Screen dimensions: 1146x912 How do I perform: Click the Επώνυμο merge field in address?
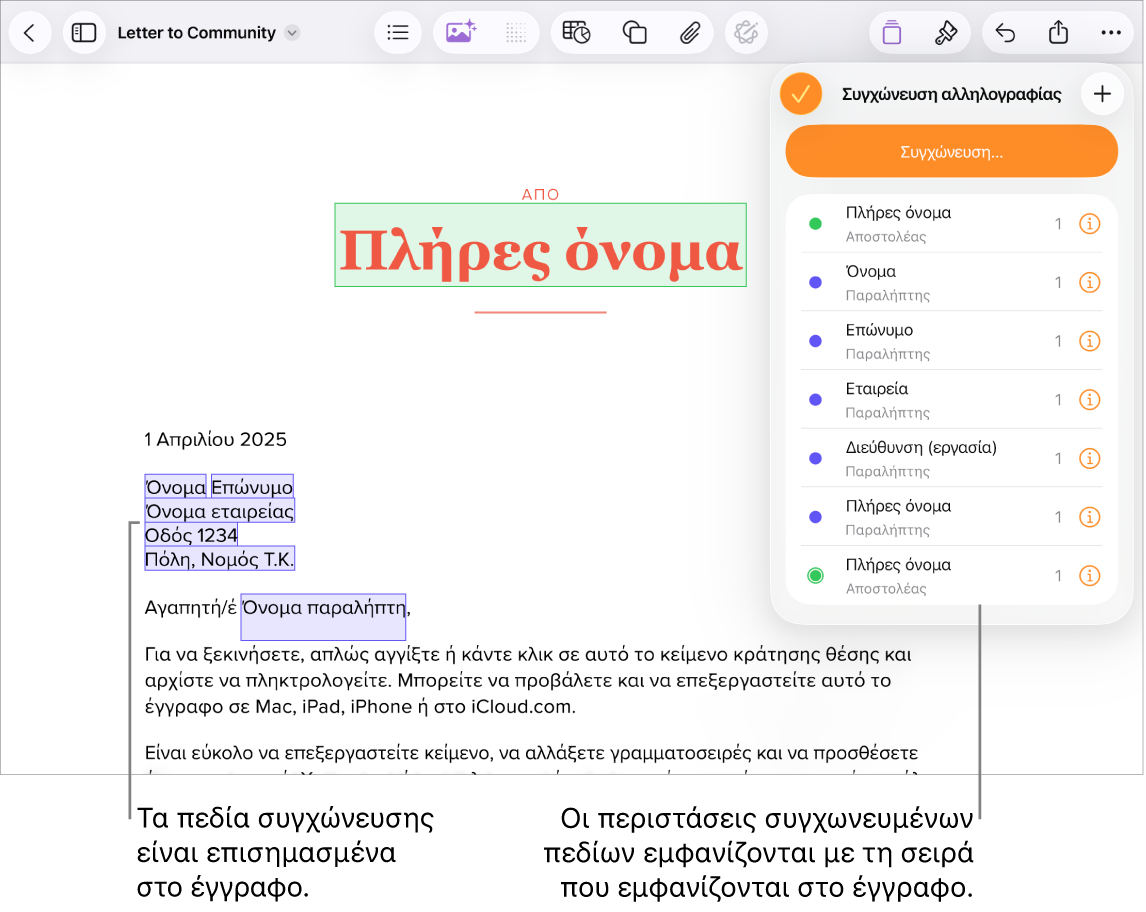[252, 487]
